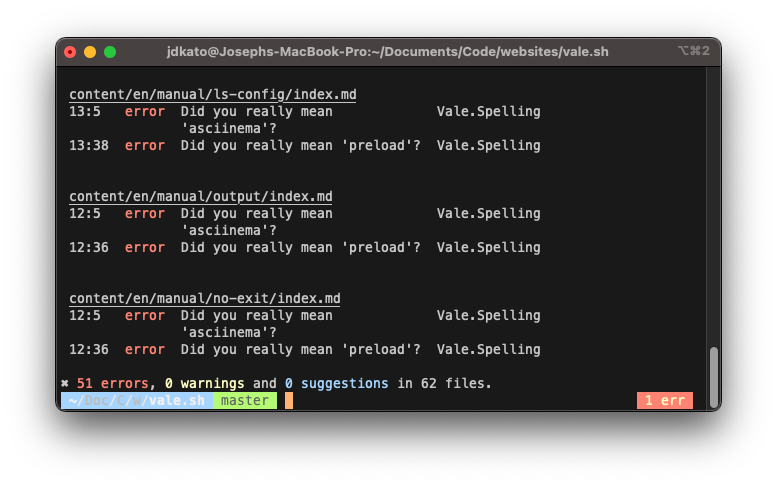Click the green 'master' git branch segment
The image size is (777, 485).
(x=245, y=400)
